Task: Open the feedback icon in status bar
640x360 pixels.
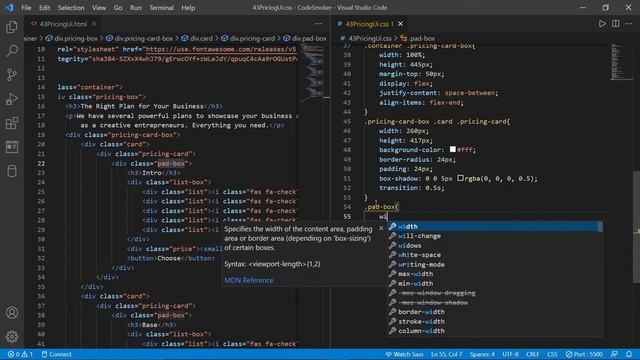Action: tap(614, 354)
